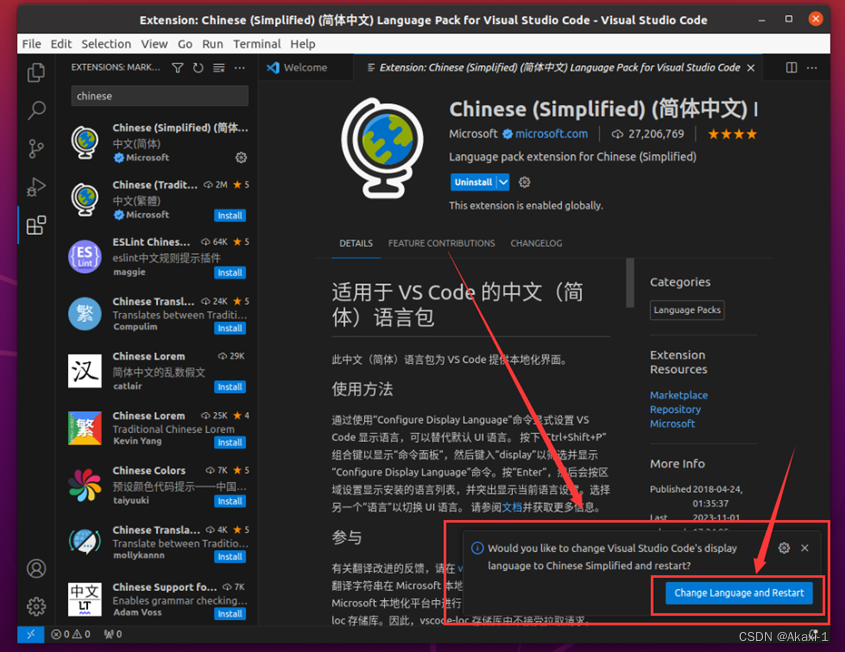
Task: Open the Selection menu
Action: (106, 44)
